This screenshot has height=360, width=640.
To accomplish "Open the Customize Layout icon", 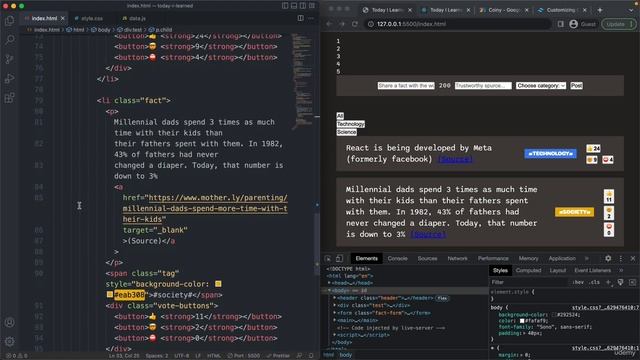I will pyautogui.click(x=312, y=6).
